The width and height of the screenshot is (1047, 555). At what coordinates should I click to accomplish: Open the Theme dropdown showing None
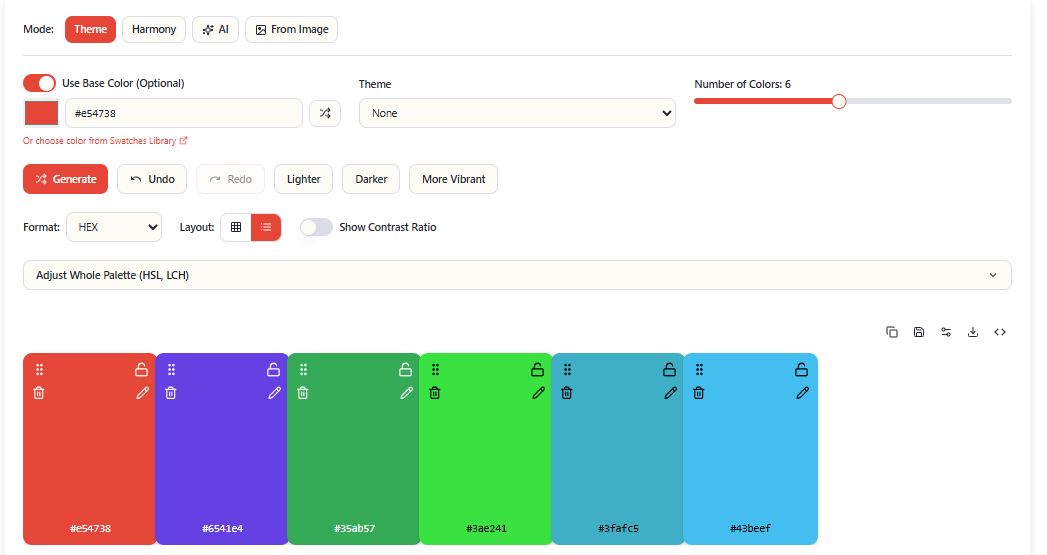tap(517, 113)
